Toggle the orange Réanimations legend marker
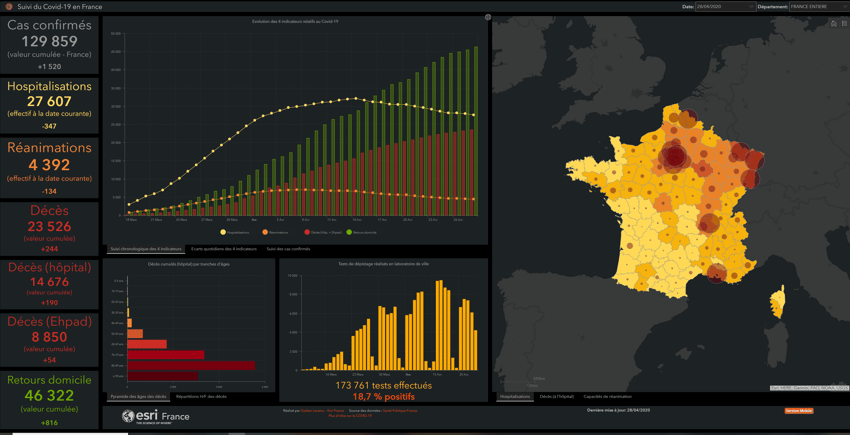This screenshot has width=850, height=435. click(265, 232)
